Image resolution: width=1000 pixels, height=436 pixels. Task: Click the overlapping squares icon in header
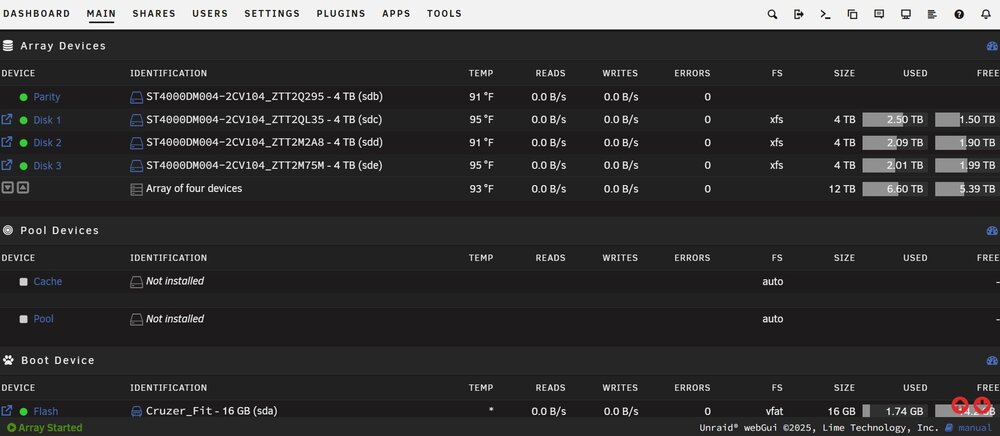point(852,14)
